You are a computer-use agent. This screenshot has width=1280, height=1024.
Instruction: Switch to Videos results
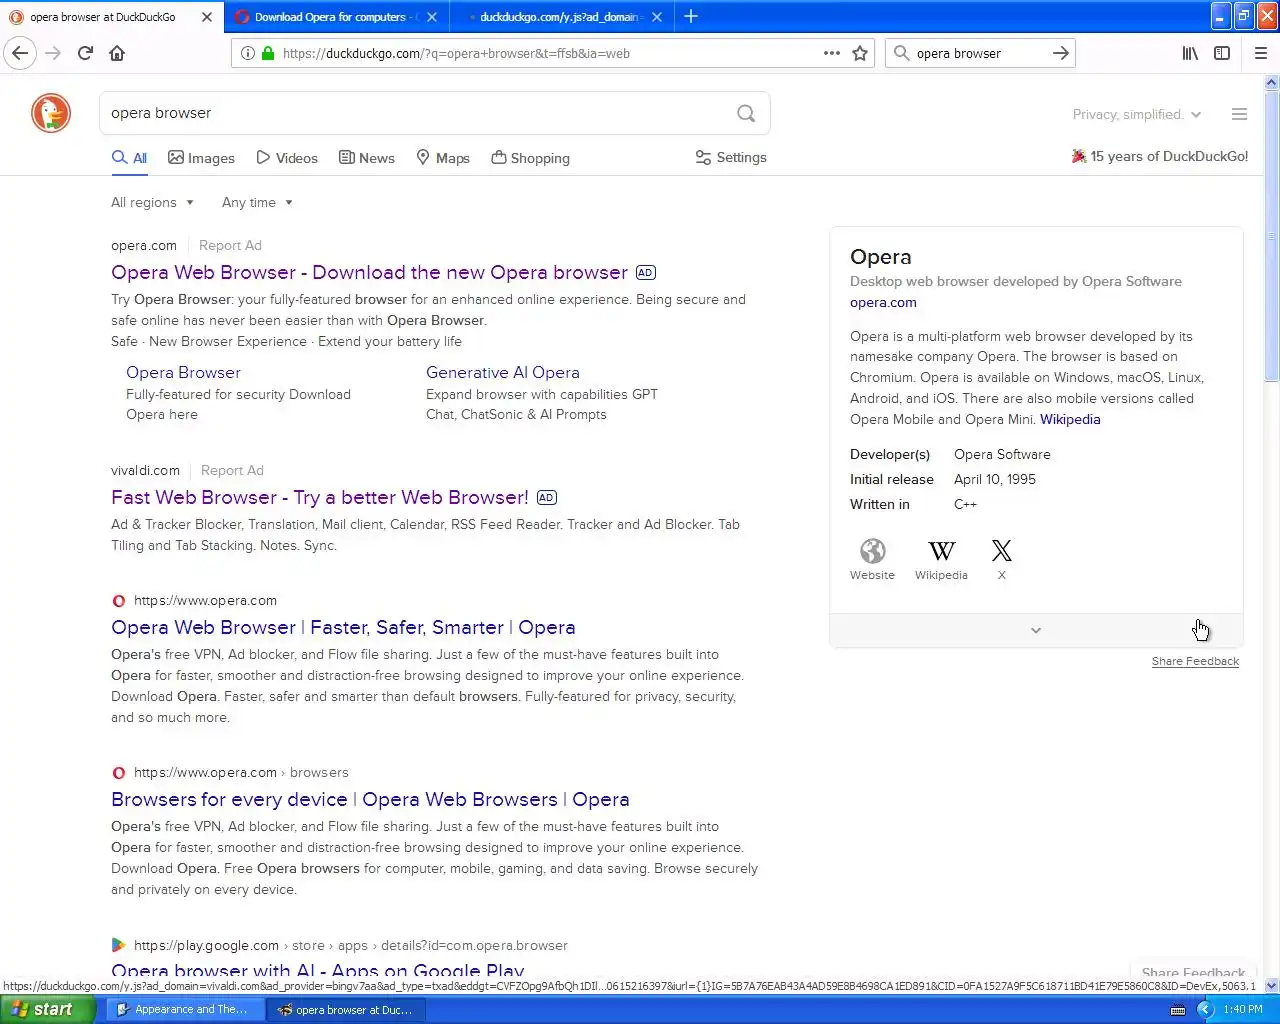click(x=287, y=158)
